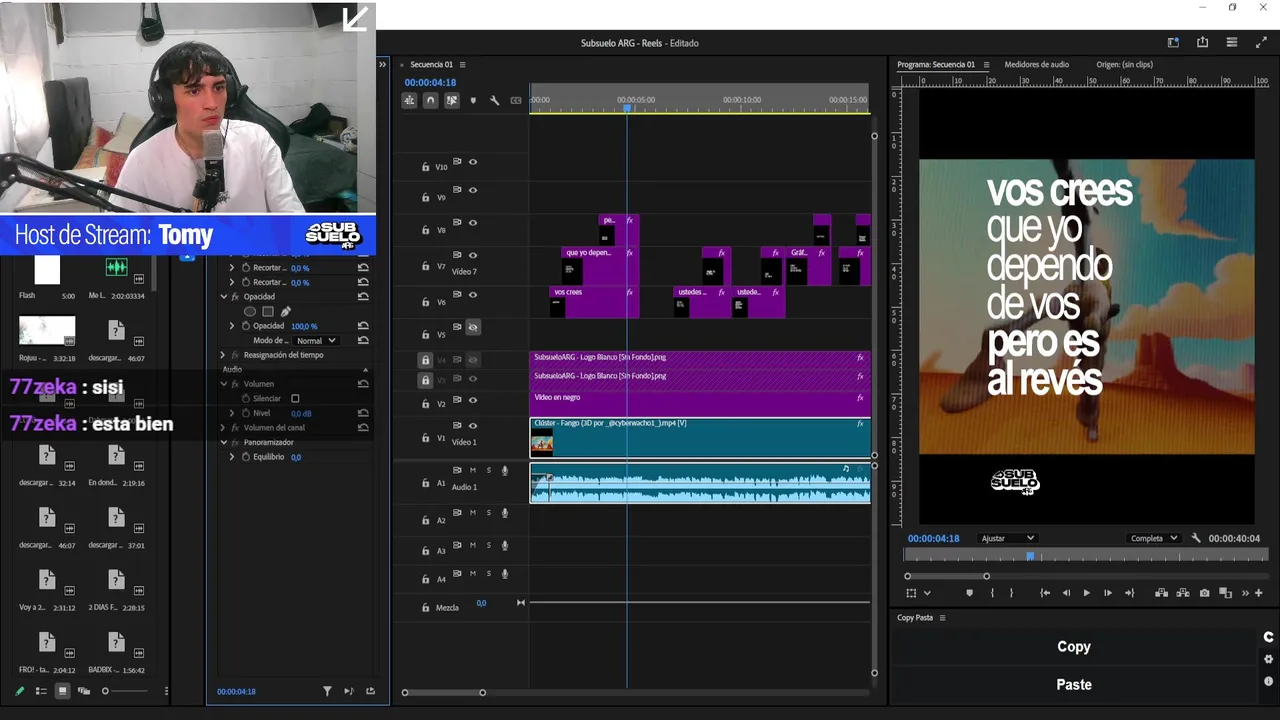Expand Reasignación del tiempo effect
The image size is (1280, 720).
223,355
